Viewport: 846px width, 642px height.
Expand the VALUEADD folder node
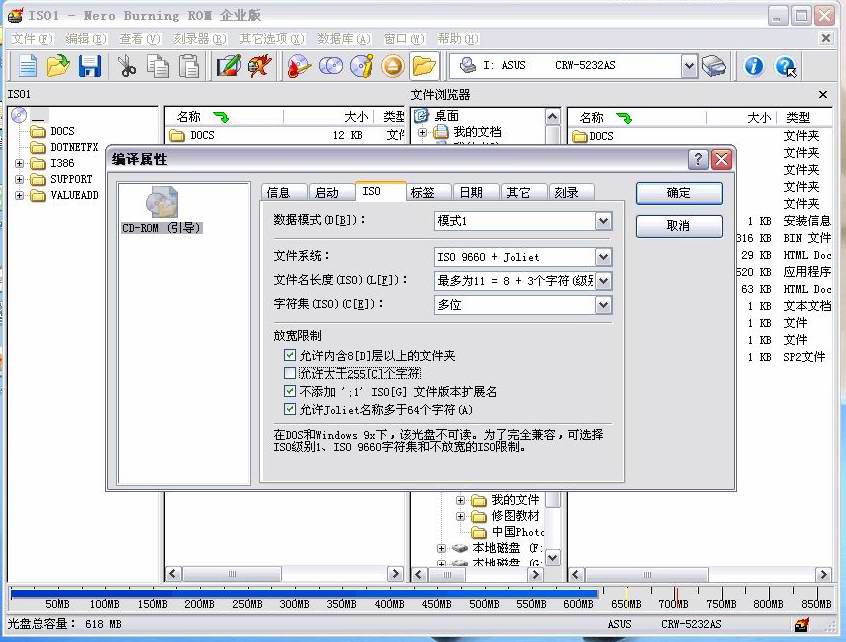19,195
